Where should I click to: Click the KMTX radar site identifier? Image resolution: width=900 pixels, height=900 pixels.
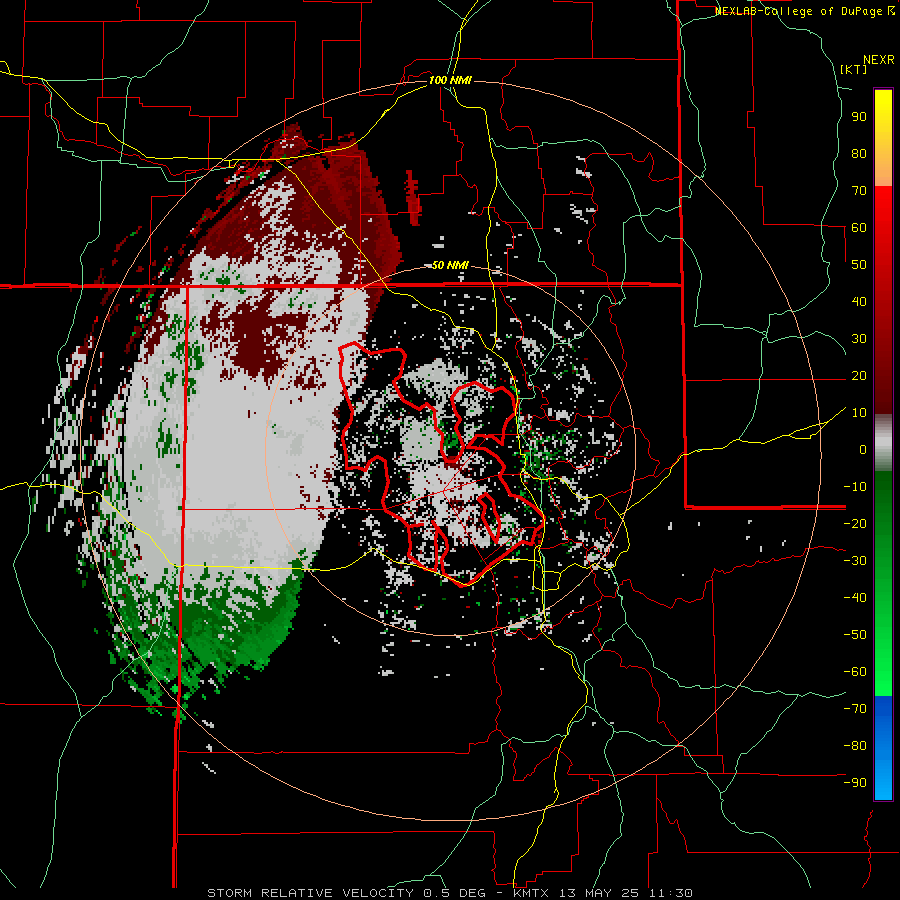click(531, 893)
